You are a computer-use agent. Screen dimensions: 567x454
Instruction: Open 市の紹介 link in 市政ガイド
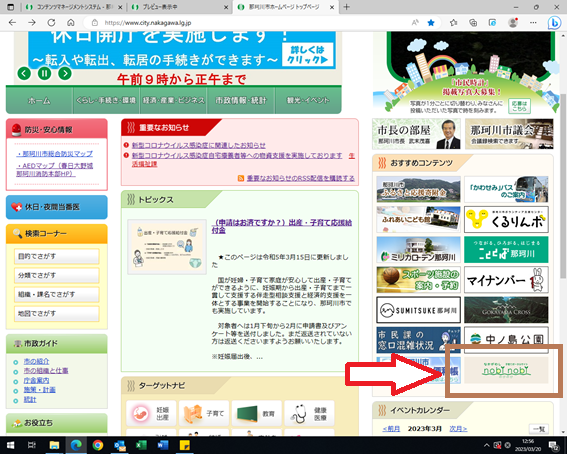coord(36,361)
